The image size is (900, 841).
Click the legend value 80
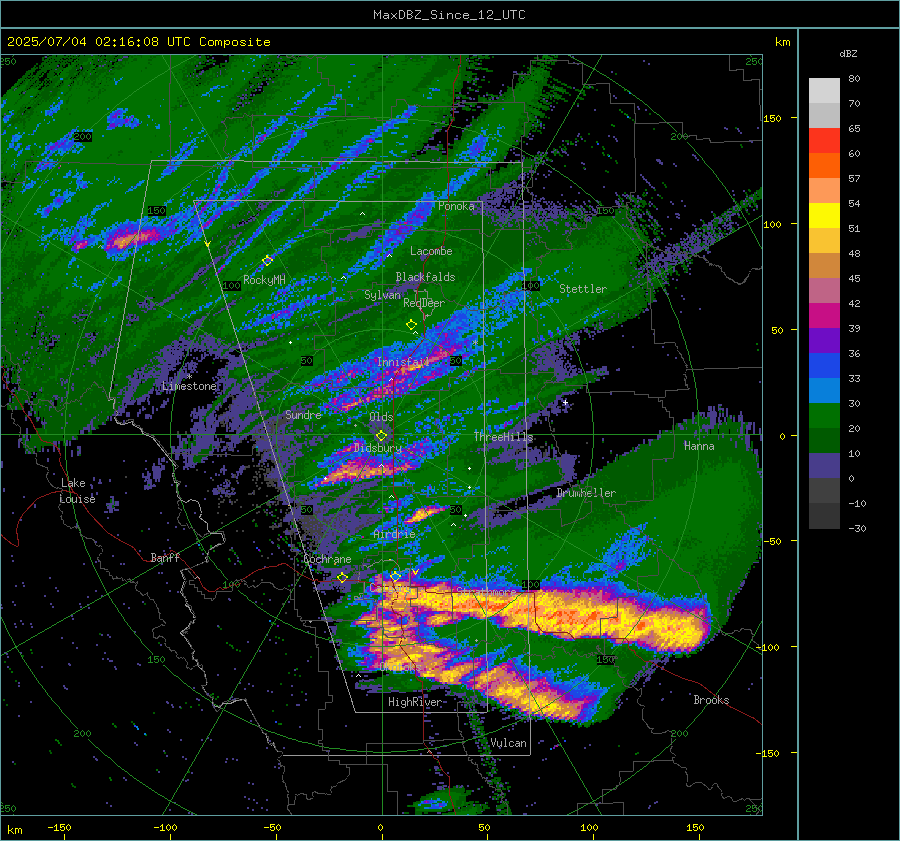(x=854, y=79)
